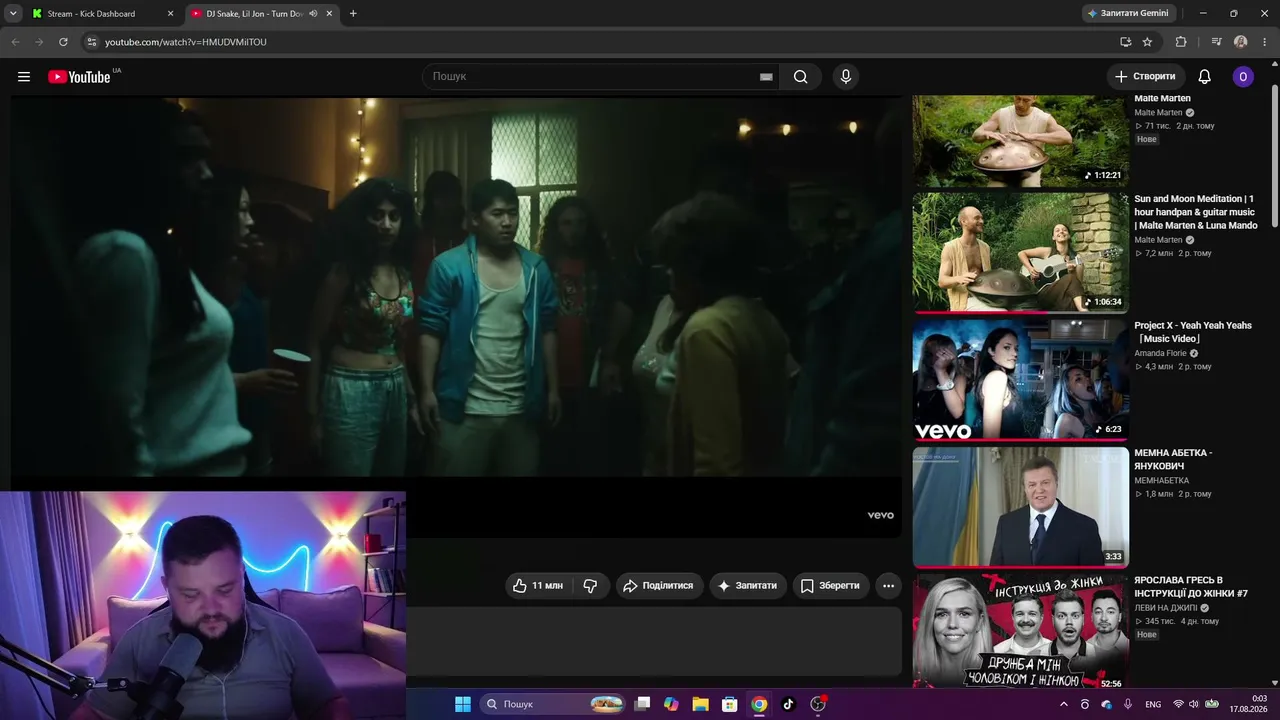Open Microsoft Store from the taskbar
The height and width of the screenshot is (720, 1280).
coord(730,704)
